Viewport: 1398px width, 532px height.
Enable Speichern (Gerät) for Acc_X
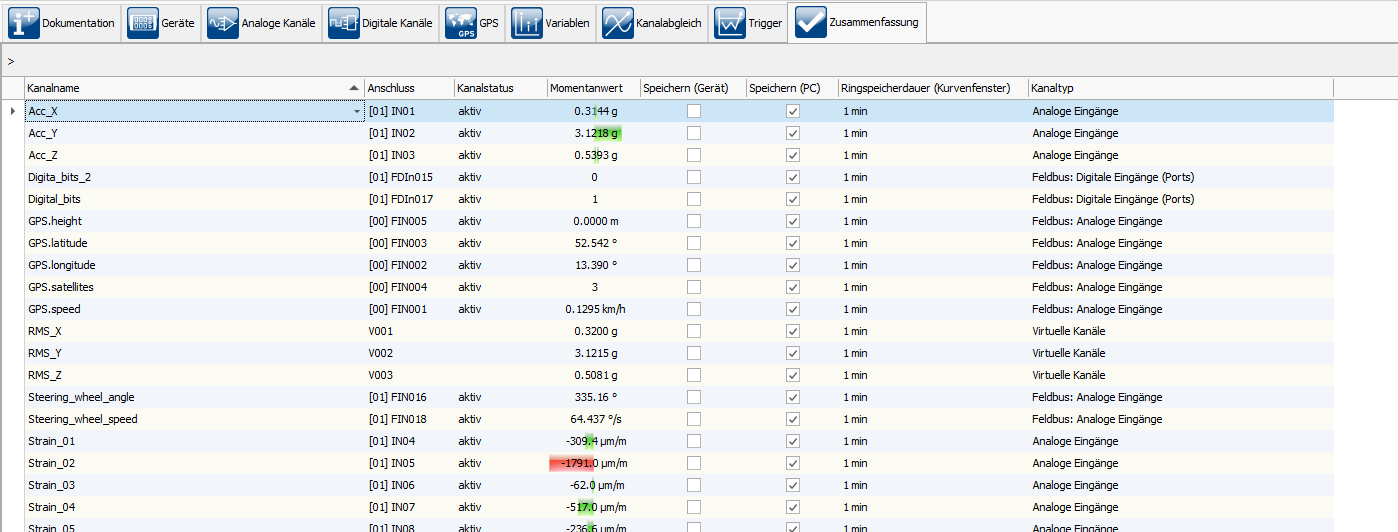tap(694, 111)
